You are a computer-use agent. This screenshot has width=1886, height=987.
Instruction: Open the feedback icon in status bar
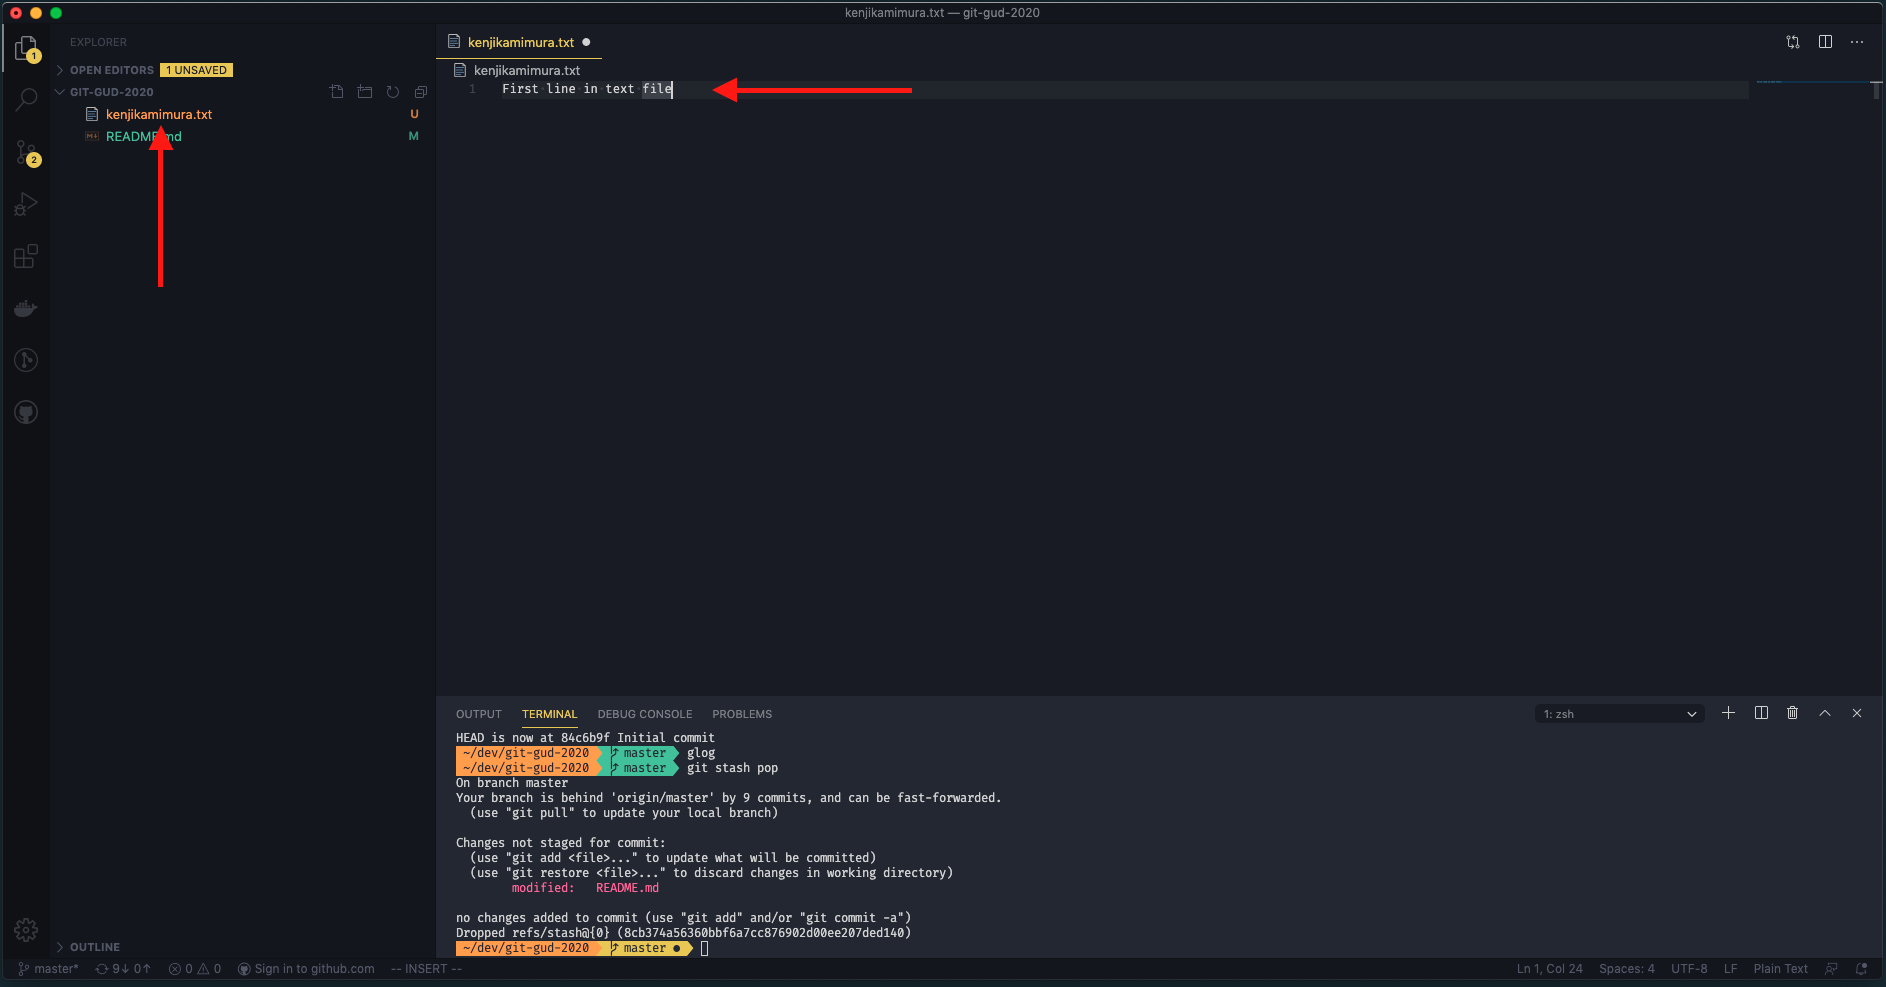point(1831,968)
